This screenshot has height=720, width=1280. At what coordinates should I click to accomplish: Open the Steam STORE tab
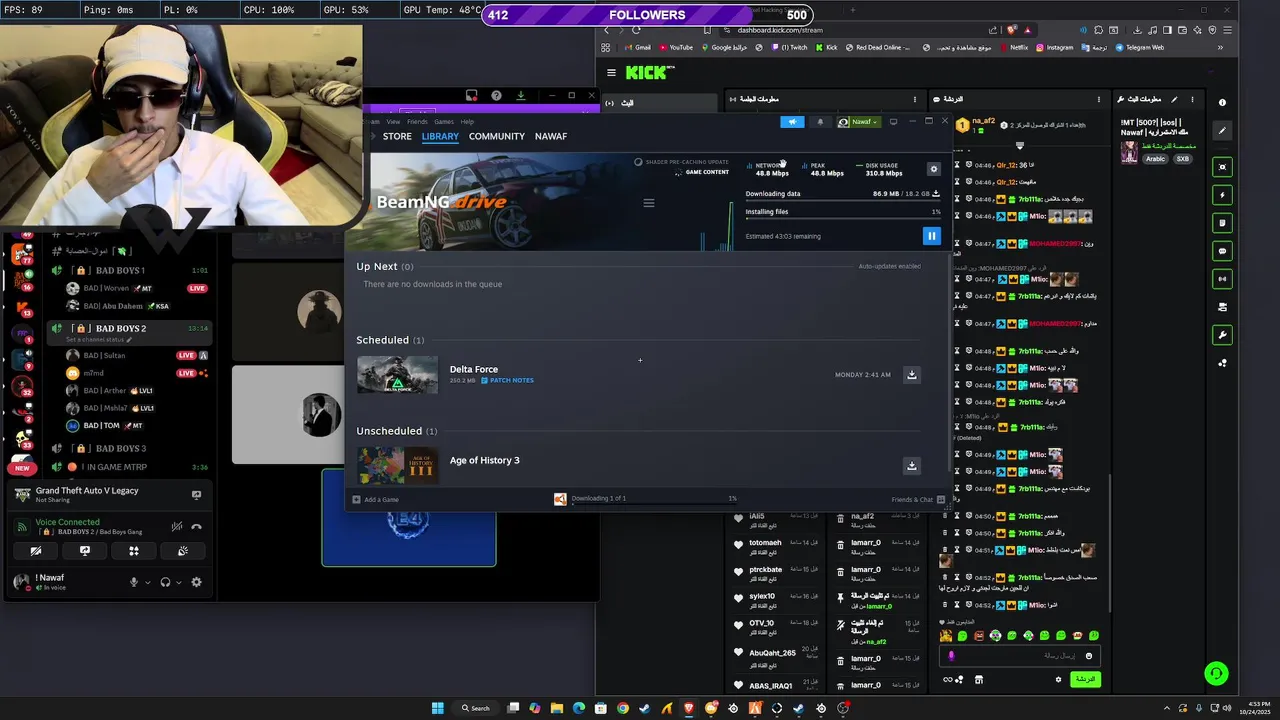[397, 136]
